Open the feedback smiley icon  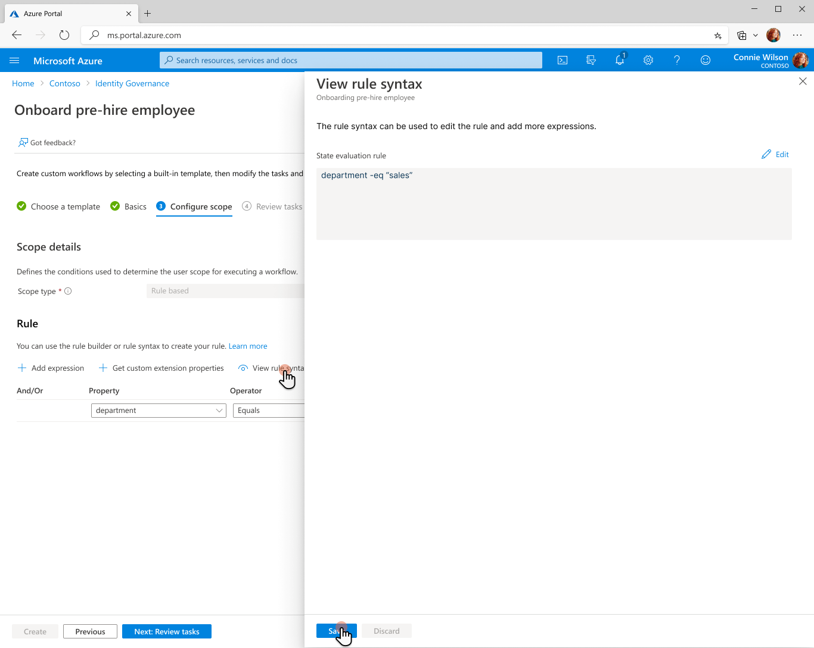[705, 60]
